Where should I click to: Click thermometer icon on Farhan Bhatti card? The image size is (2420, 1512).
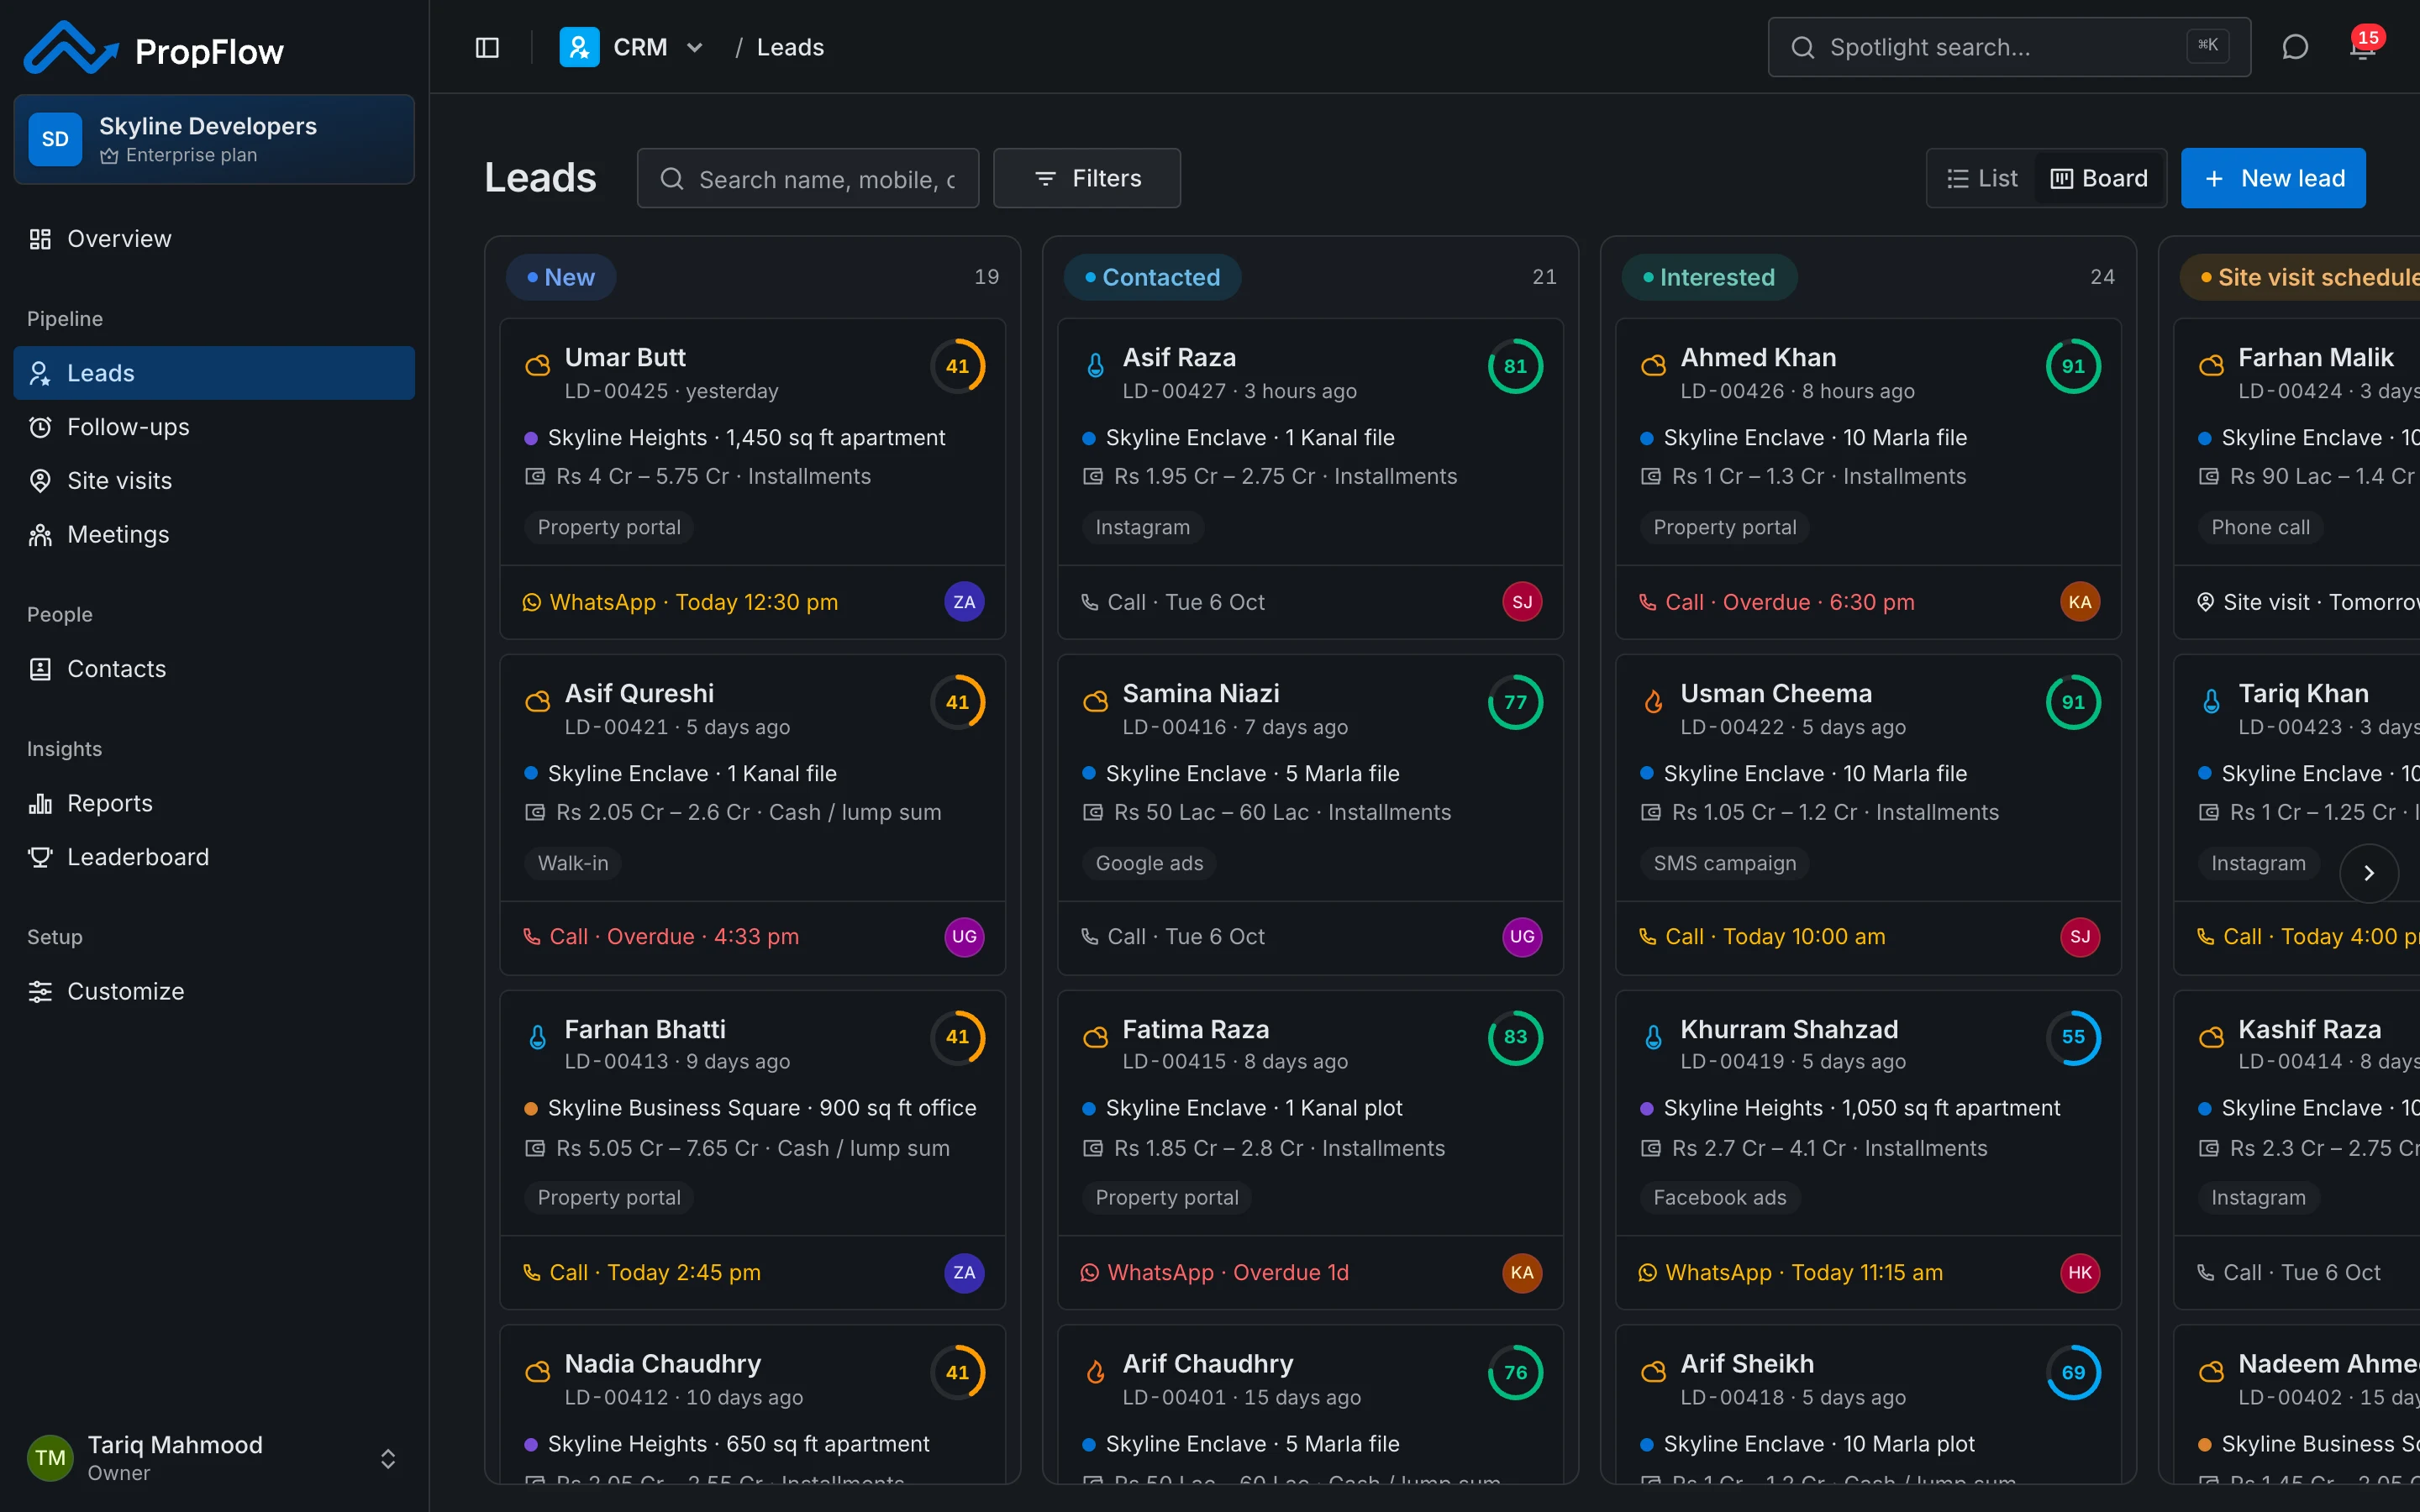pyautogui.click(x=538, y=1037)
